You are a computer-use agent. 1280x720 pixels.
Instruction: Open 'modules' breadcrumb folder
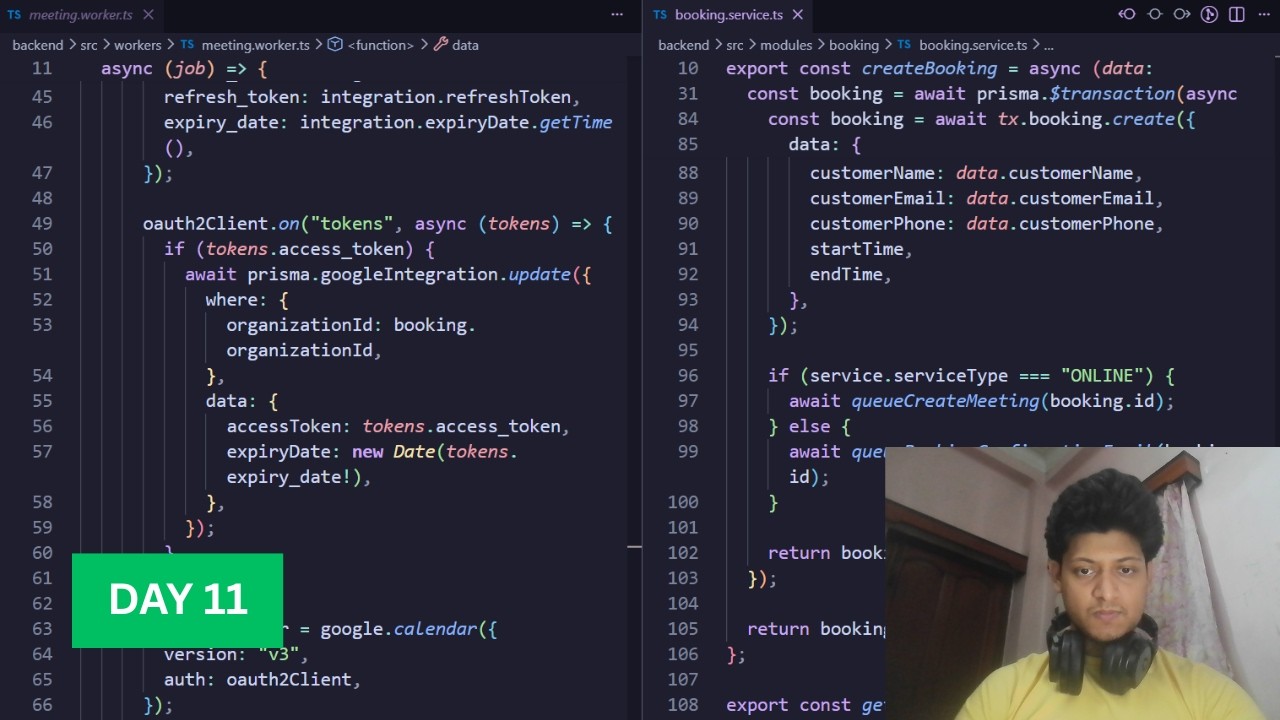click(786, 45)
